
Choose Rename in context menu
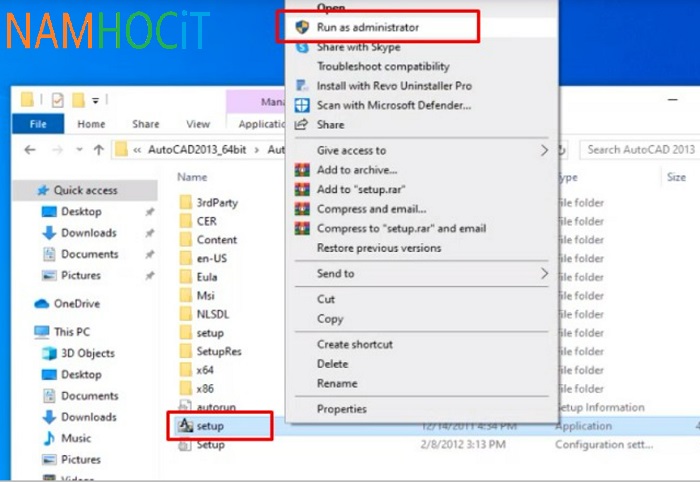point(421,383)
